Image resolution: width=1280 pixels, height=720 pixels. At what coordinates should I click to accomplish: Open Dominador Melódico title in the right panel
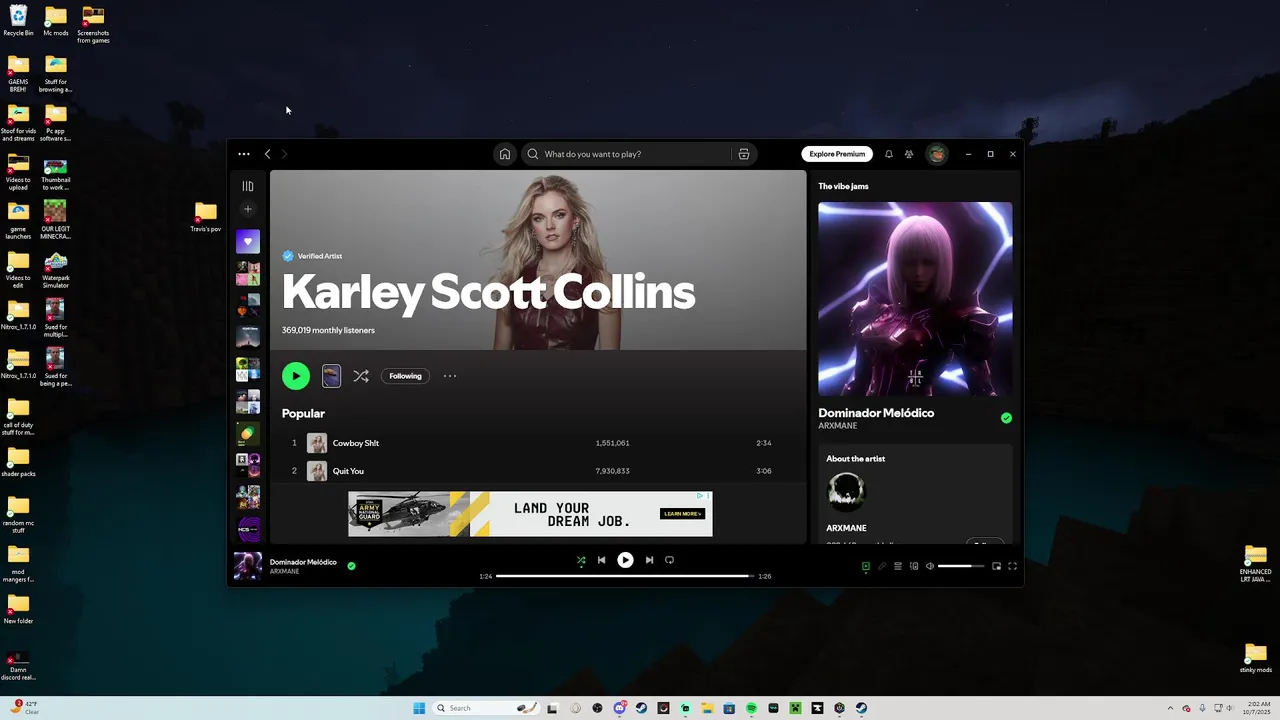tap(876, 413)
